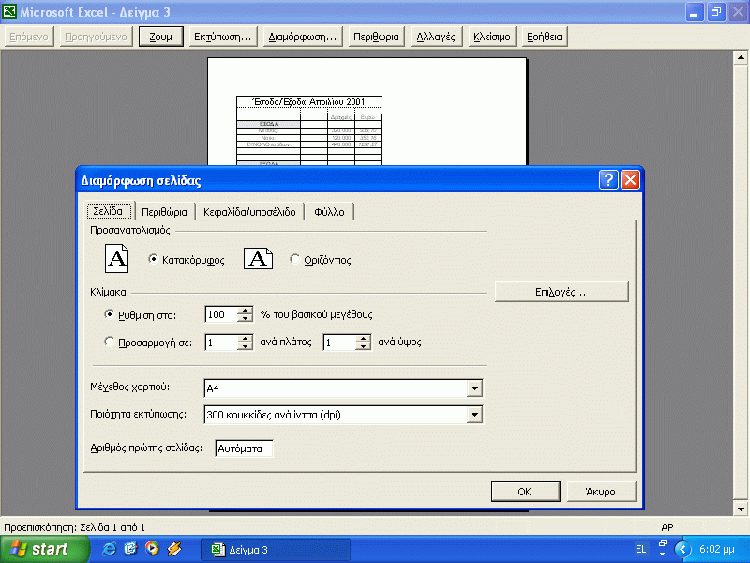Screen dimensions: 750x563
Task: Click the scaling percentage input field
Action: tap(221, 314)
